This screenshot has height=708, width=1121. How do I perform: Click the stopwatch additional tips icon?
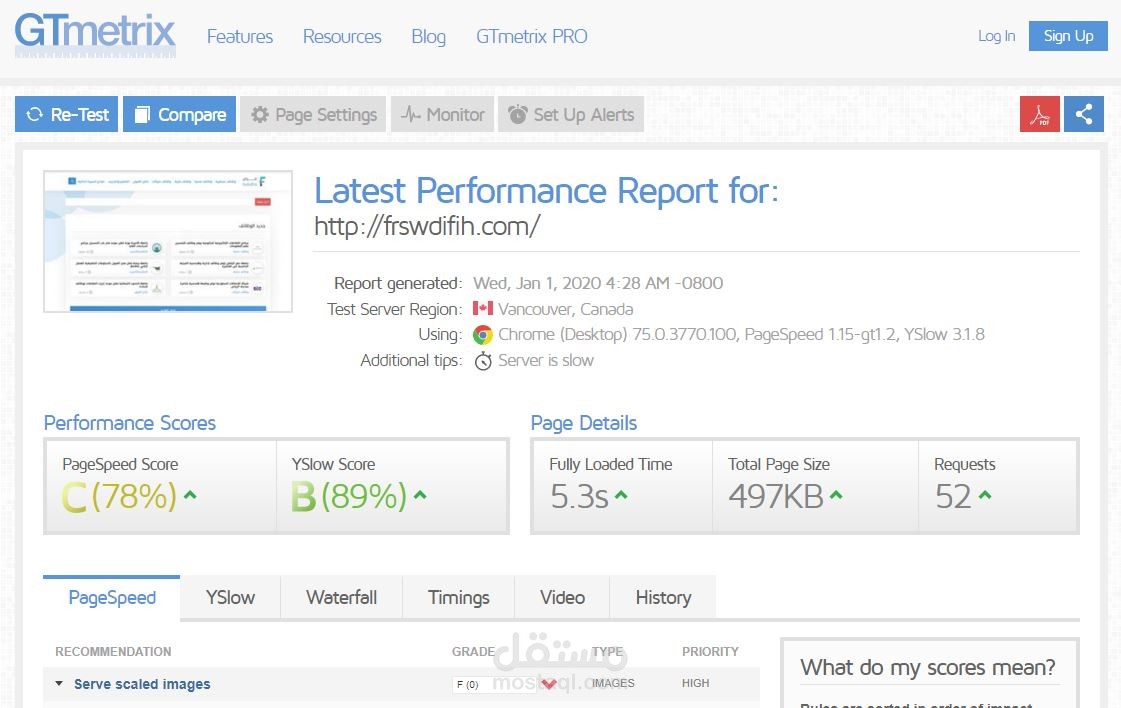coord(483,360)
